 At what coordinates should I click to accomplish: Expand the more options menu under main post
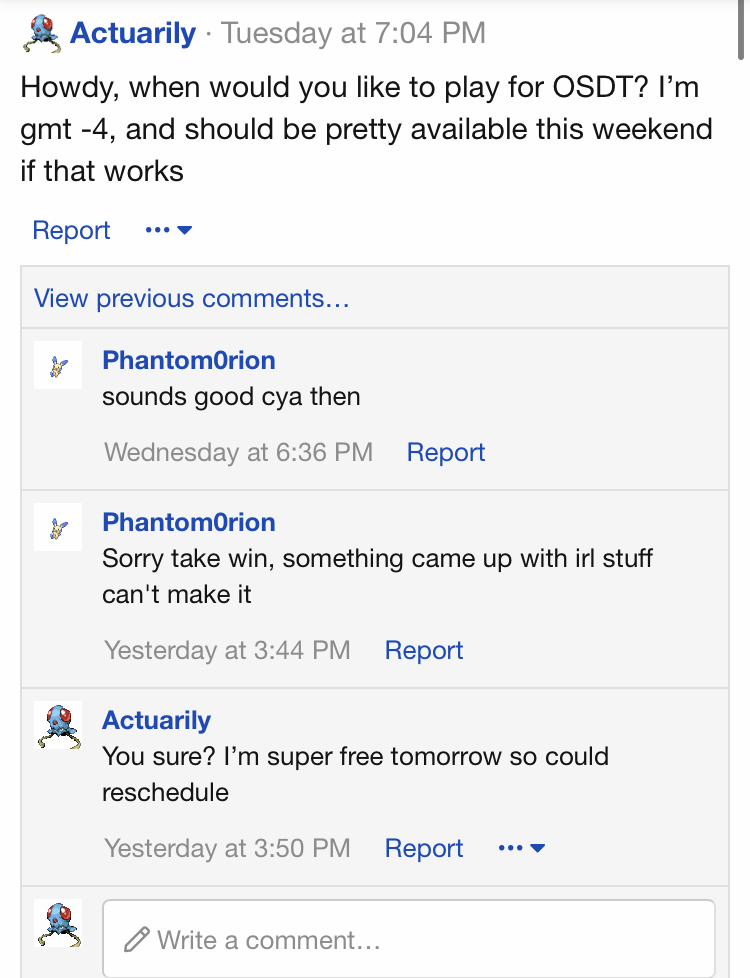coord(168,230)
